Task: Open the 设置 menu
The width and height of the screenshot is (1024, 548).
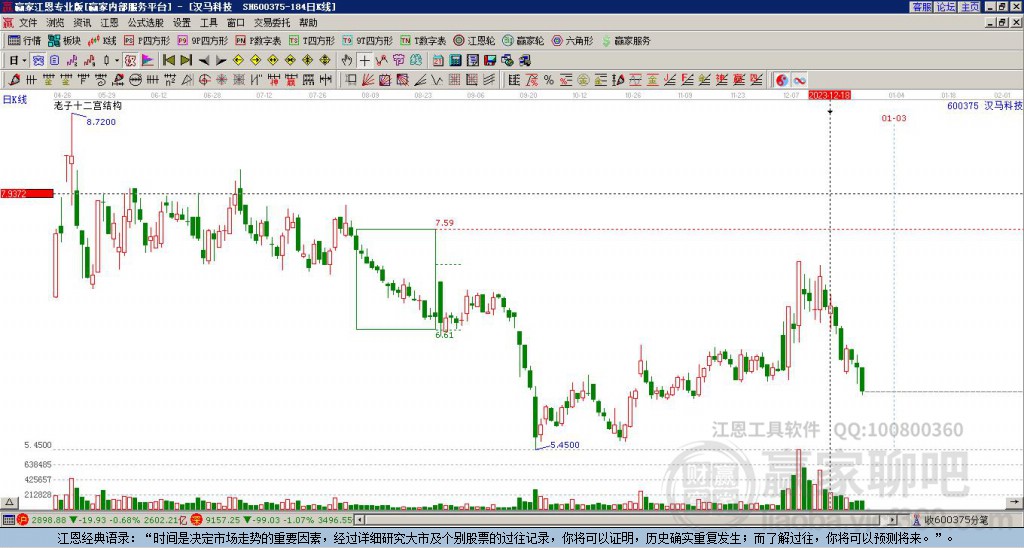Action: coord(182,23)
